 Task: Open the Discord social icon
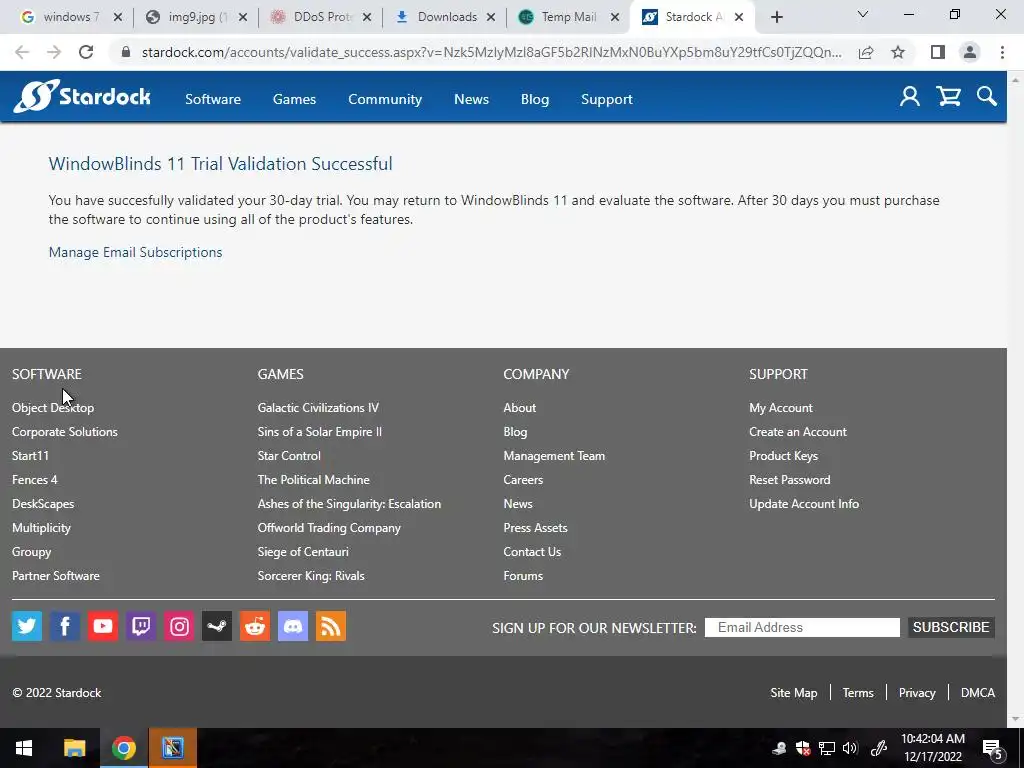pyautogui.click(x=293, y=626)
